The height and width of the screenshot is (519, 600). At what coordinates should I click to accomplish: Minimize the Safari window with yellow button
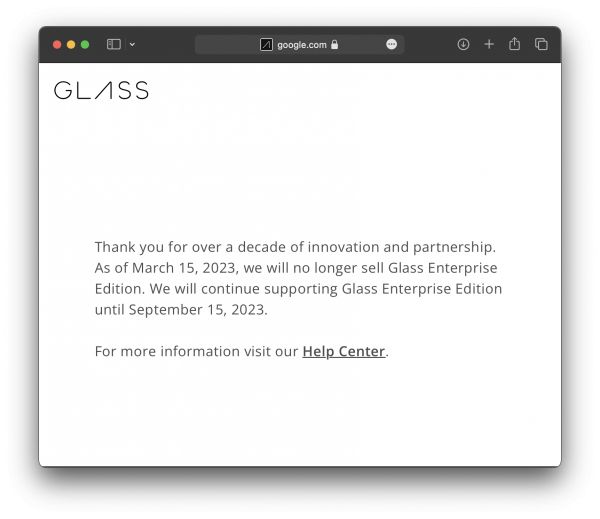pos(71,44)
